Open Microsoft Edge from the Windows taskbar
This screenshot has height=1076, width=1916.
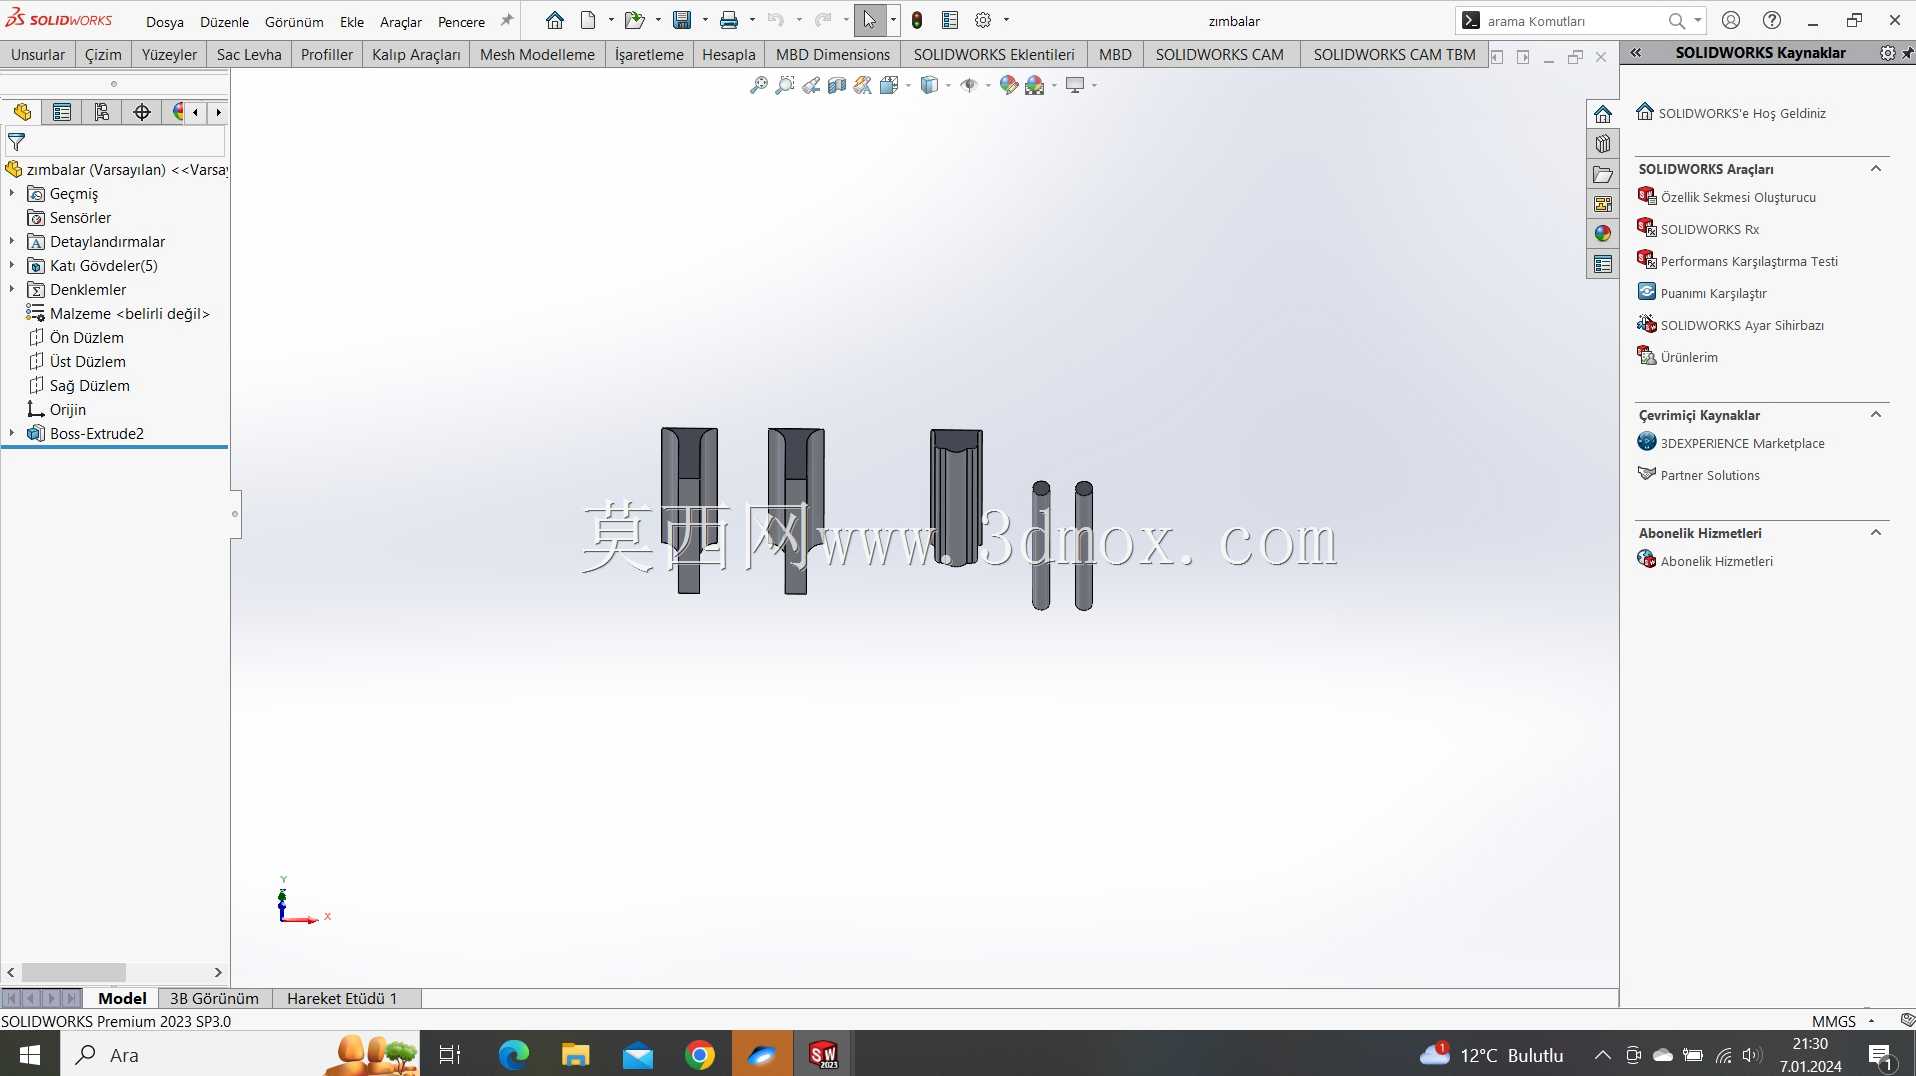(x=514, y=1055)
